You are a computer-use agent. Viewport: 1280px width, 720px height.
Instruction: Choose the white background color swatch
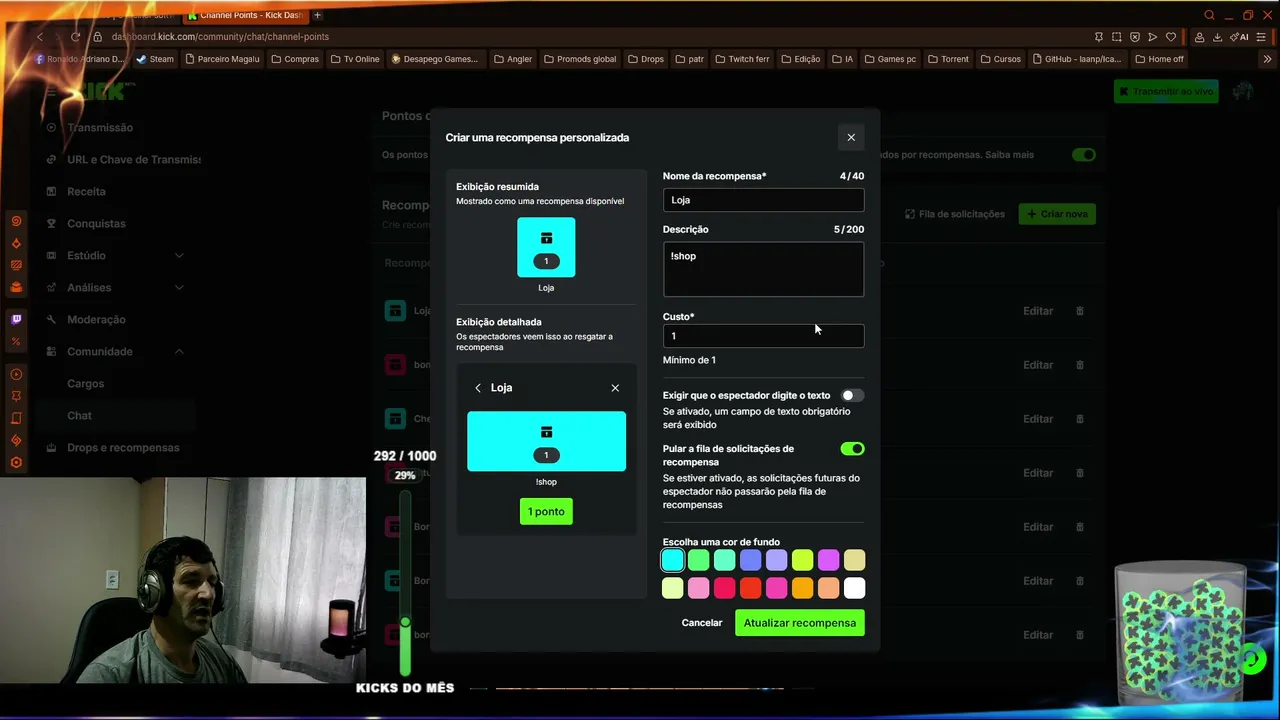(x=855, y=588)
